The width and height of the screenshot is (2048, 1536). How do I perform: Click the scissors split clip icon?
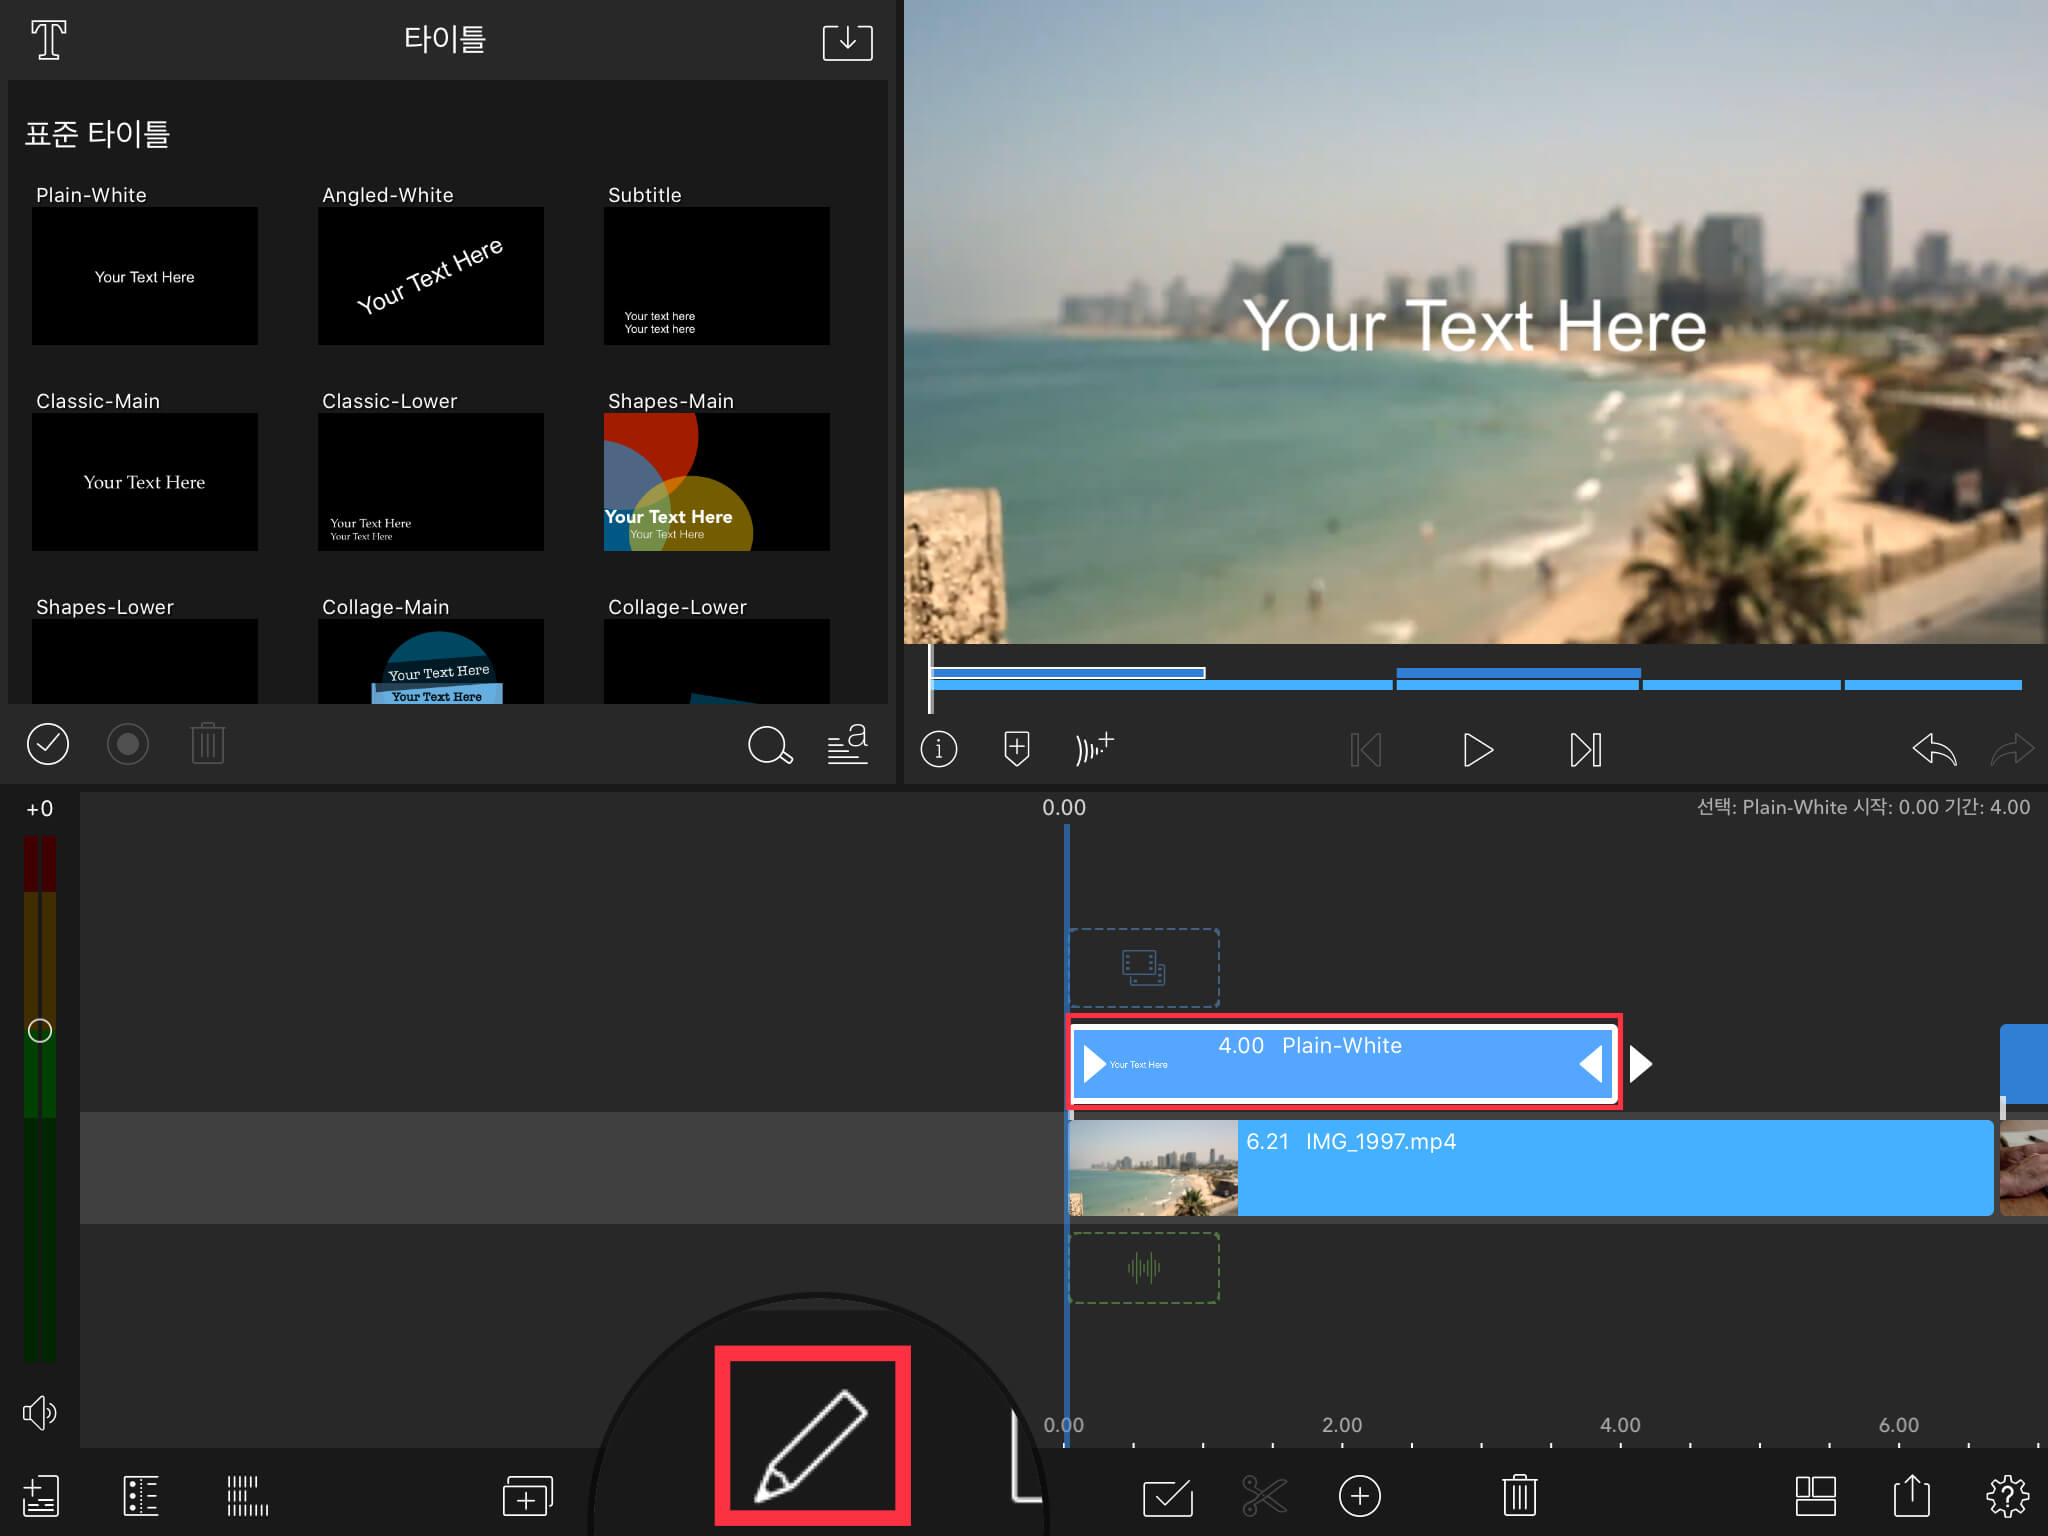coord(1264,1496)
